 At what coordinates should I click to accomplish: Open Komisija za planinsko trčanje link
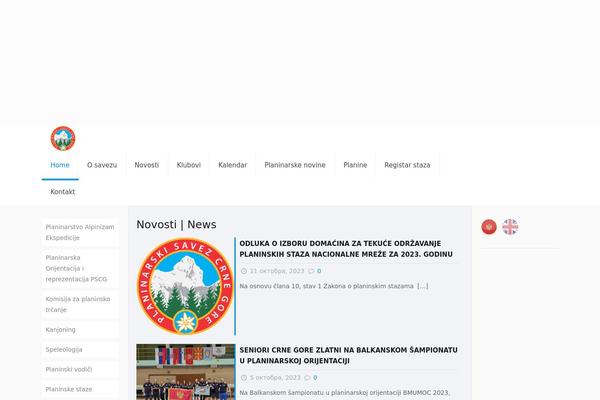pos(80,304)
